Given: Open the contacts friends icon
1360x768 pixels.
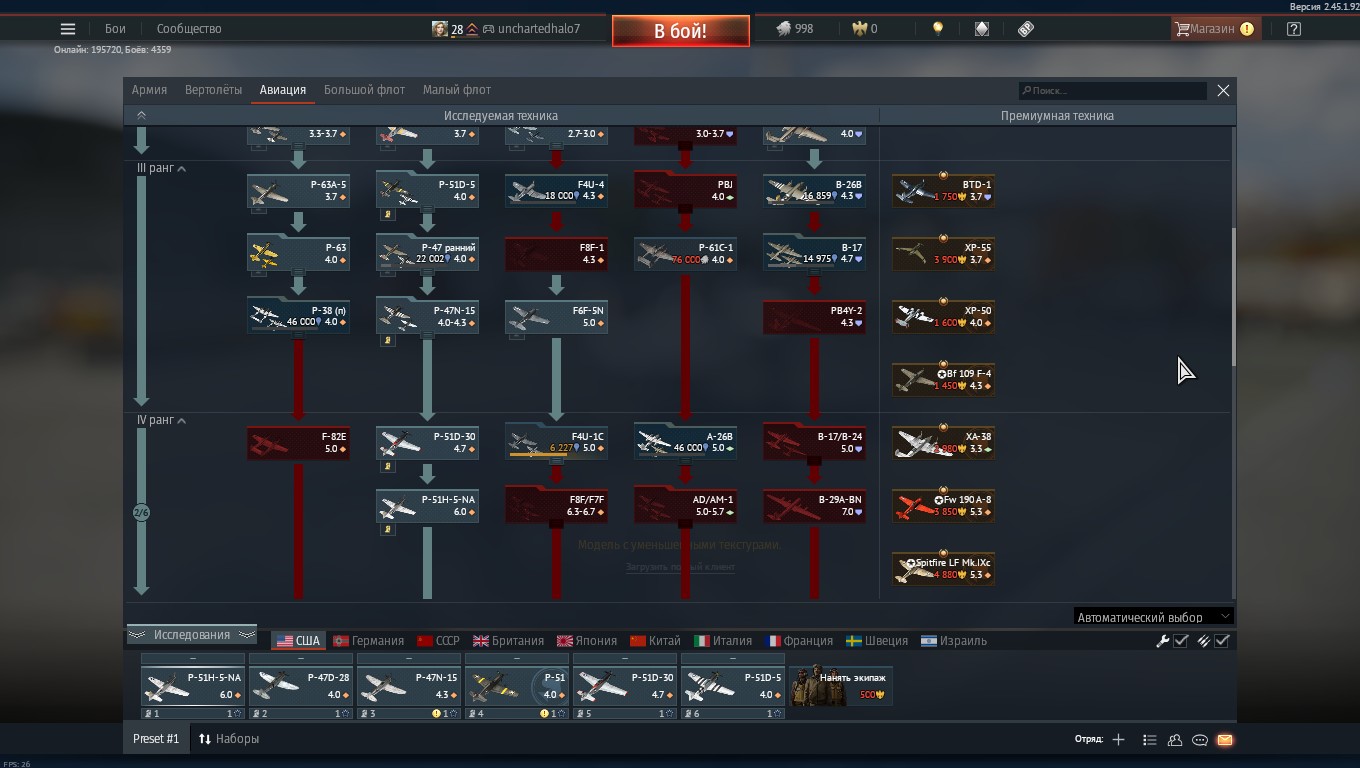Looking at the screenshot, I should pos(1175,740).
